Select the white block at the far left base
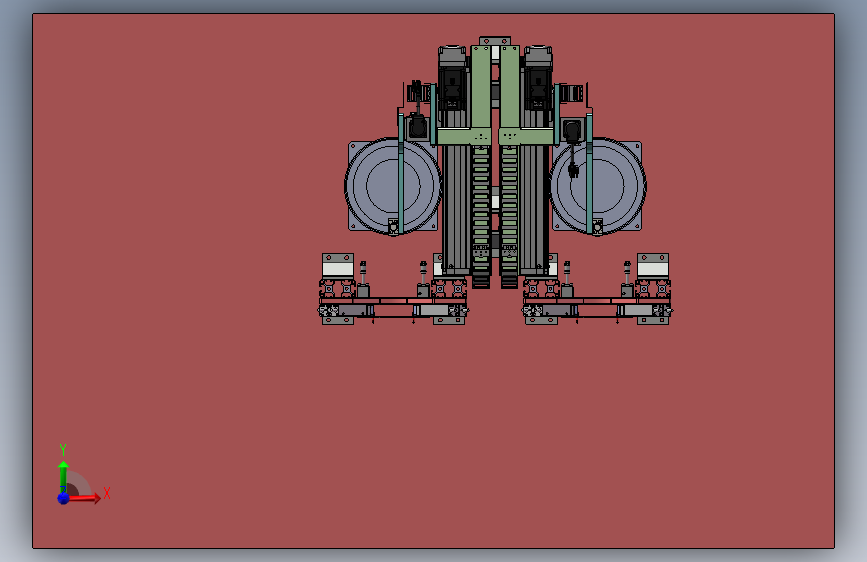867x562 pixels. click(338, 269)
